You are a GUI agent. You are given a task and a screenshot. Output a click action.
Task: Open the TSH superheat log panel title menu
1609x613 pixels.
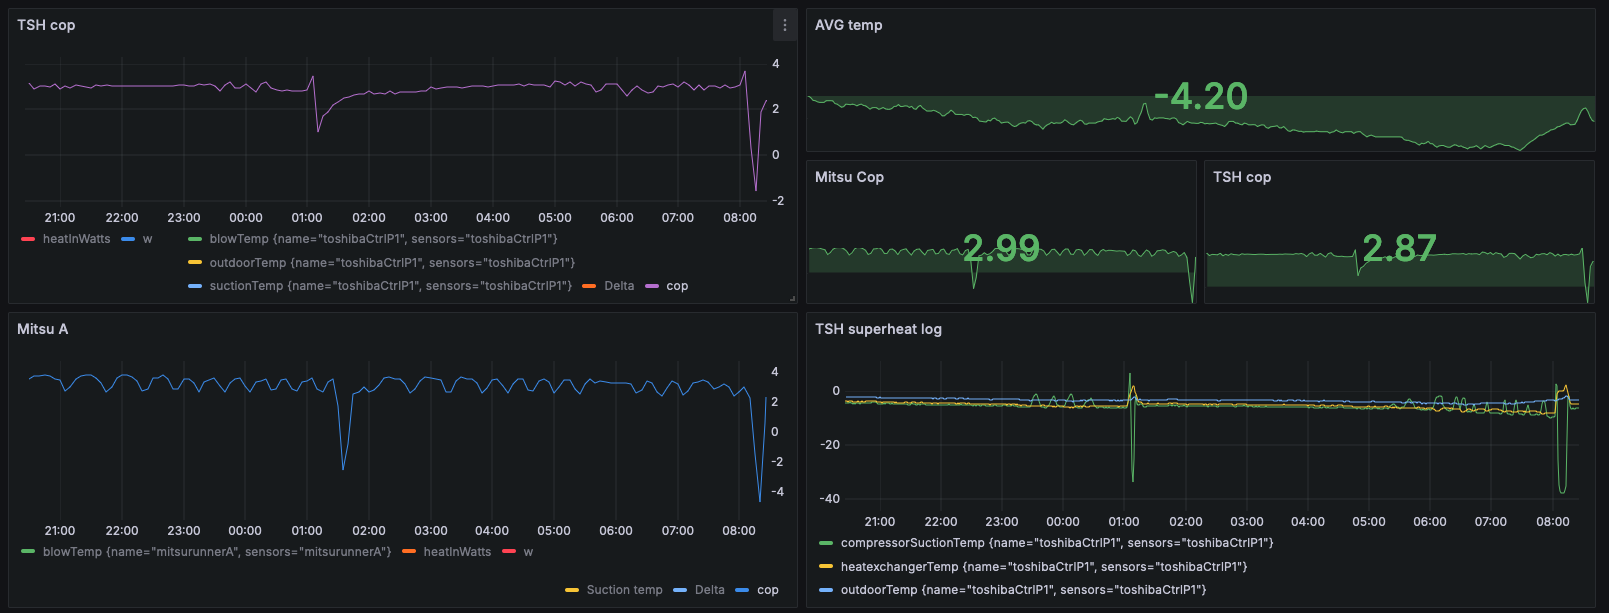pyautogui.click(x=878, y=329)
